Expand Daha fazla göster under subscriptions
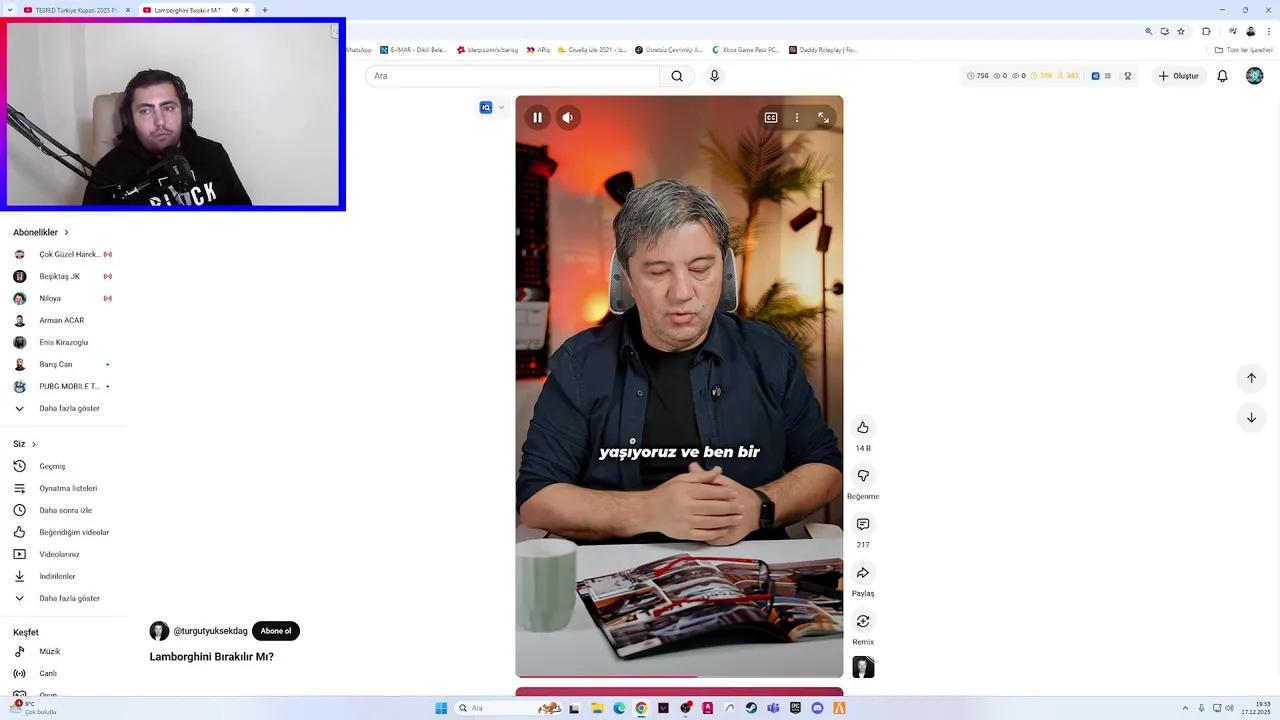This screenshot has height=720, width=1280. click(x=69, y=408)
